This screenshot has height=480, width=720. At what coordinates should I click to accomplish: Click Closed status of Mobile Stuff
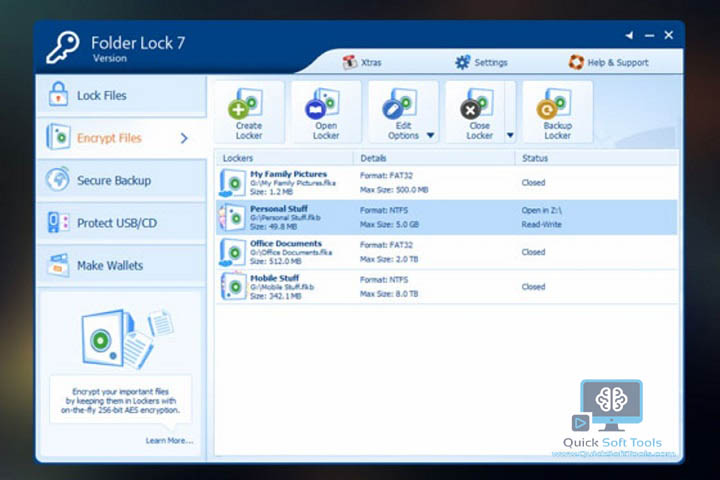coord(533,287)
